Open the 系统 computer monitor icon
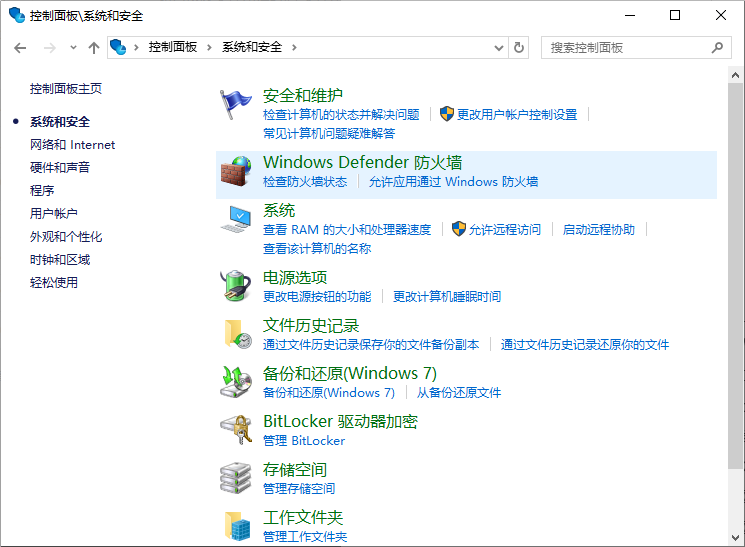This screenshot has width=745, height=547. coord(236,219)
